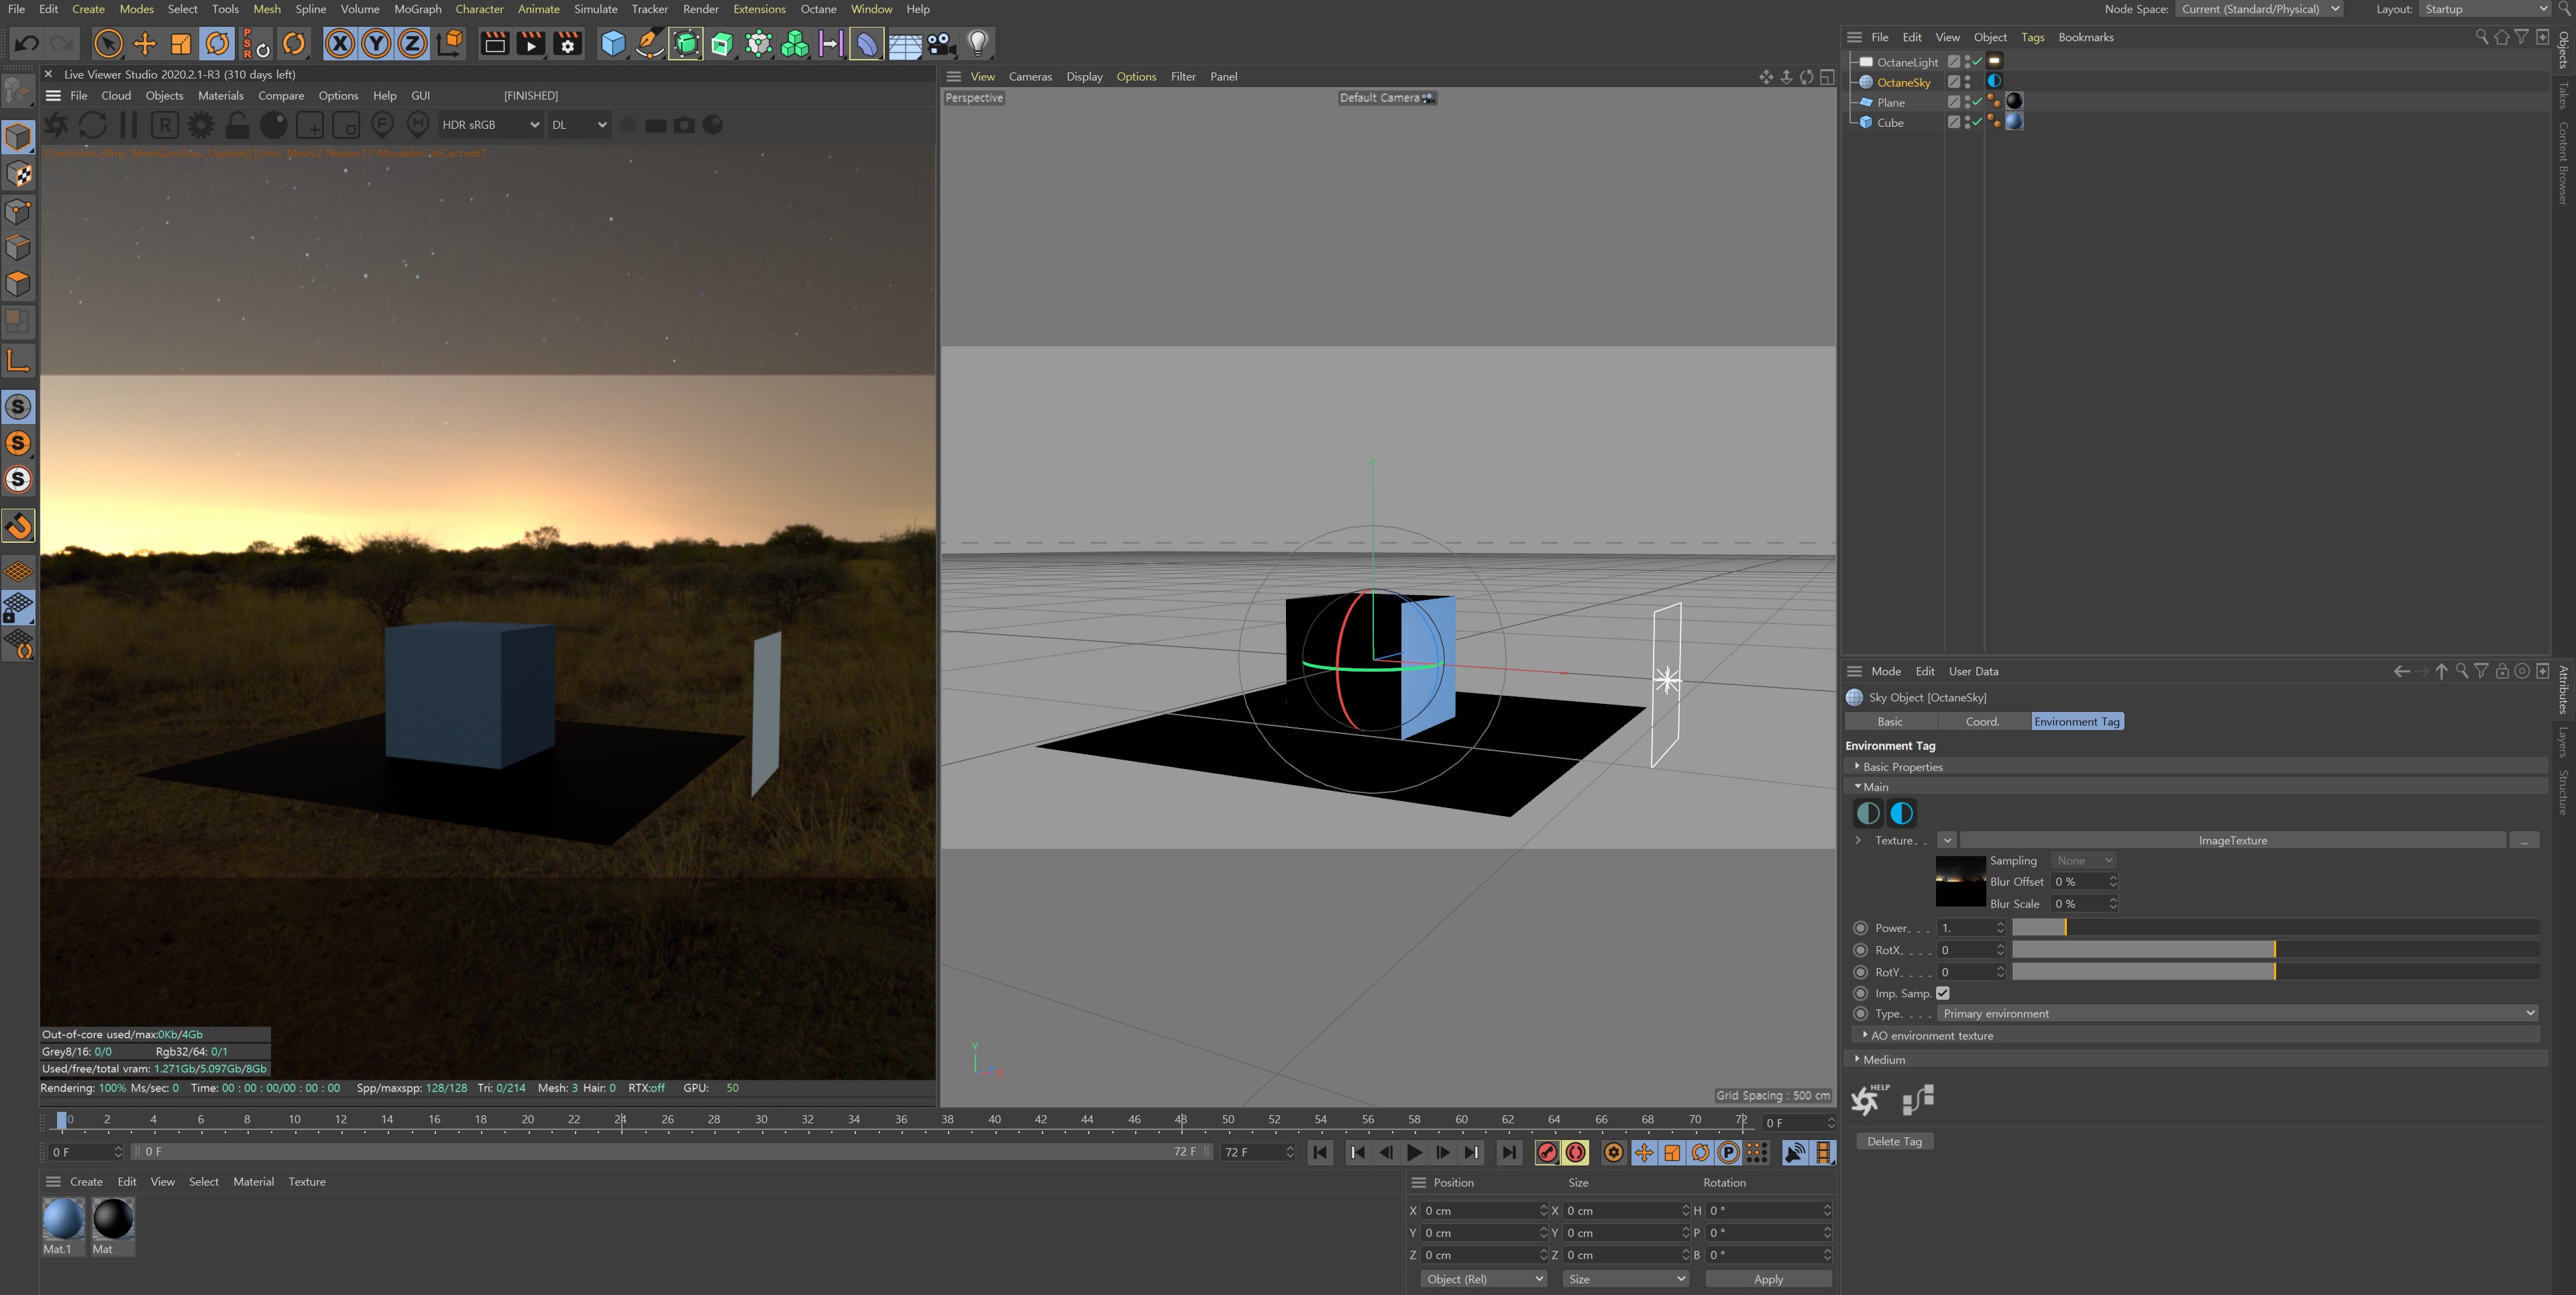Select the Scale tool in top toolbar
This screenshot has width=2576, height=1295.
[181, 44]
